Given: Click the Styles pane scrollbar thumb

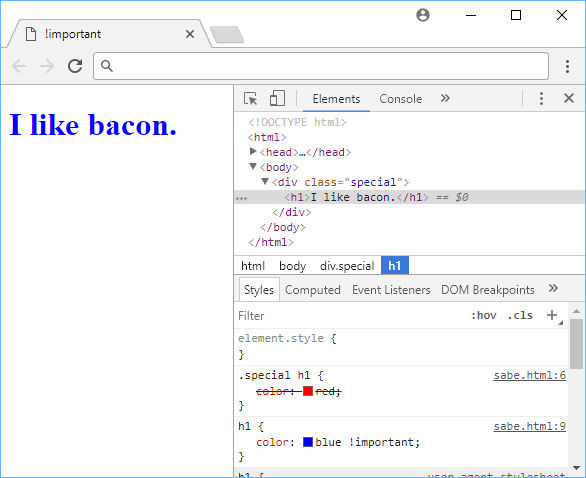Looking at the screenshot, I should click(576, 344).
